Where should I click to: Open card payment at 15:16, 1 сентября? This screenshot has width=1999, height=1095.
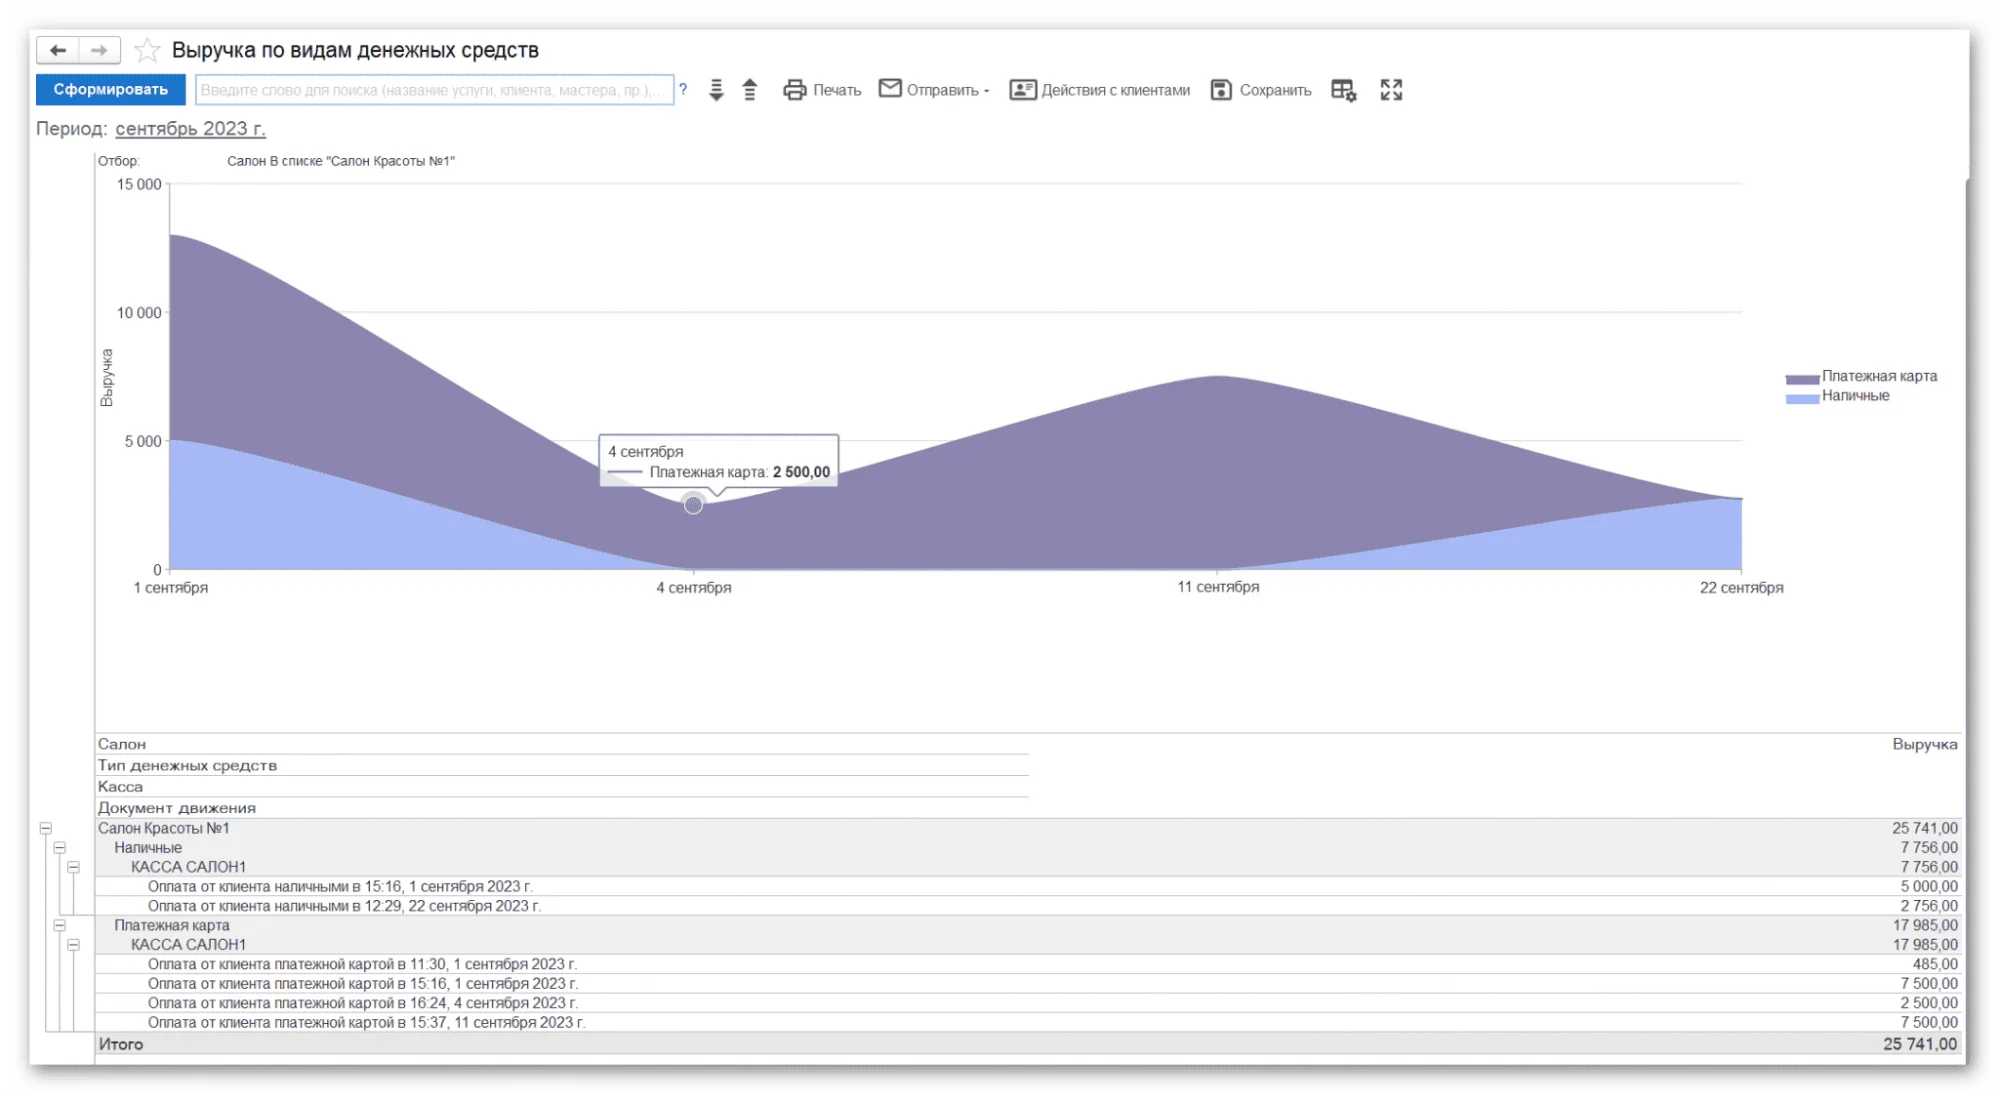1028,983
